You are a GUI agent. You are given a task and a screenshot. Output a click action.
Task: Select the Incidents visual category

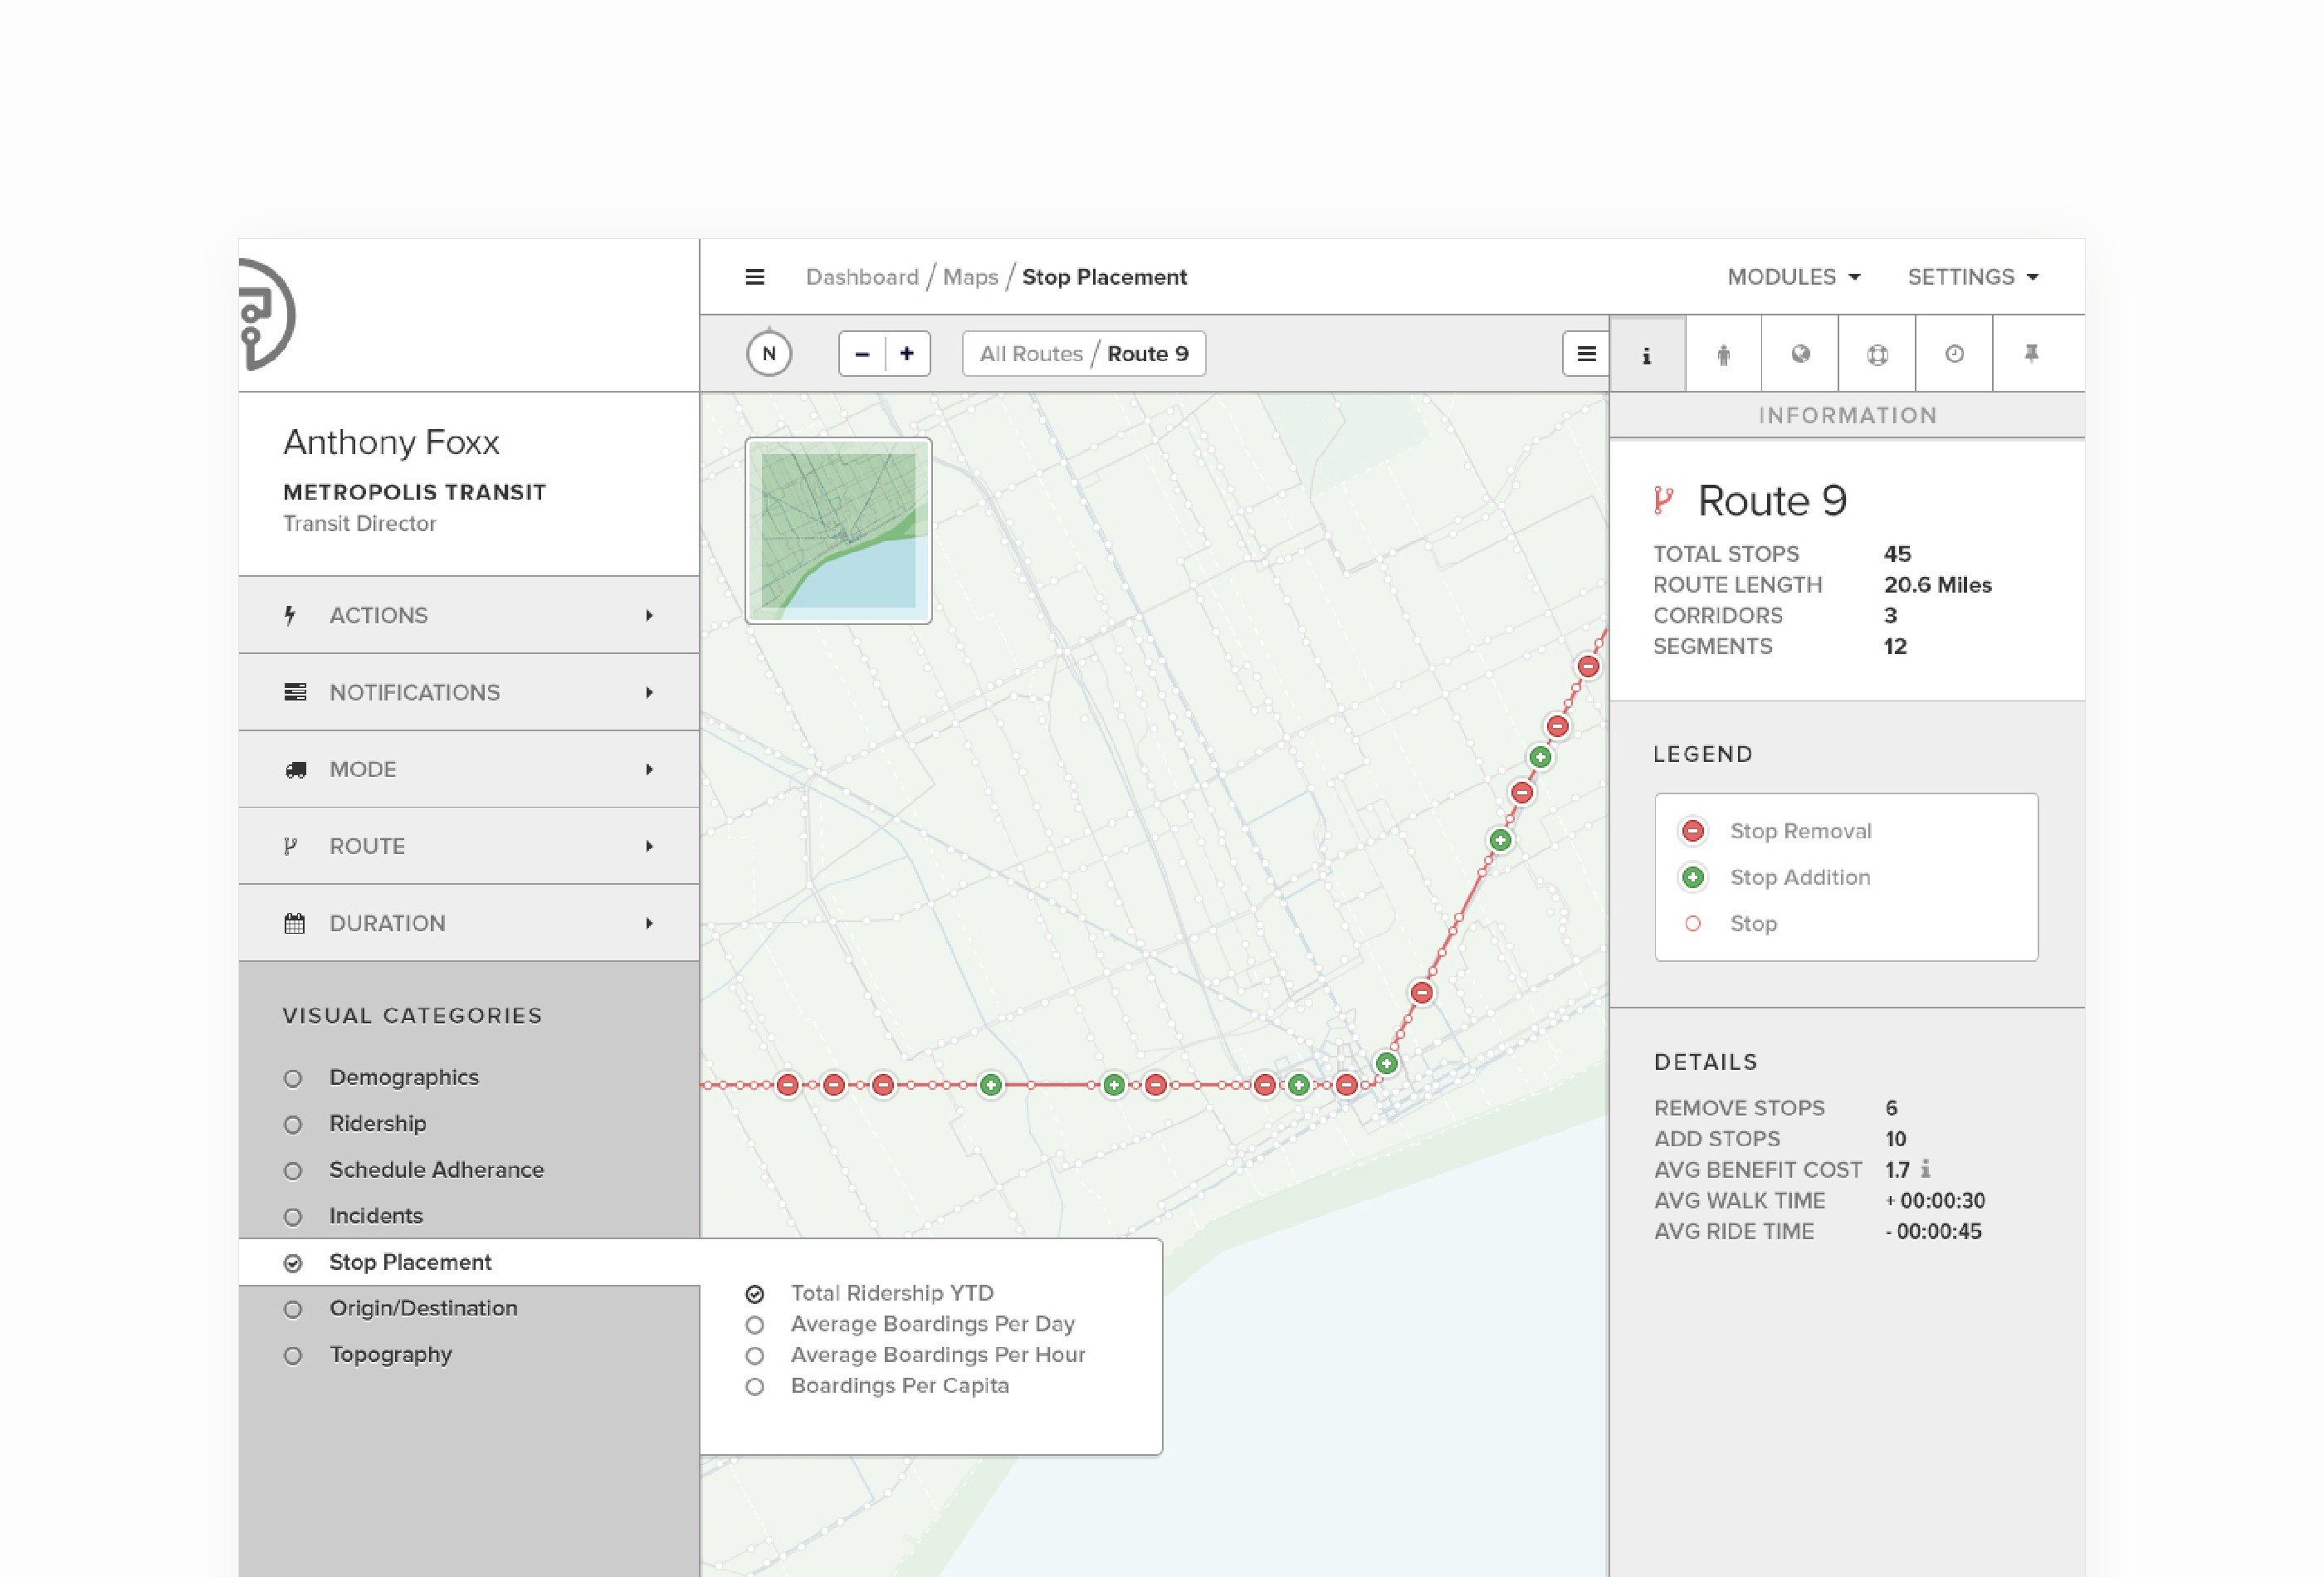[353, 1215]
